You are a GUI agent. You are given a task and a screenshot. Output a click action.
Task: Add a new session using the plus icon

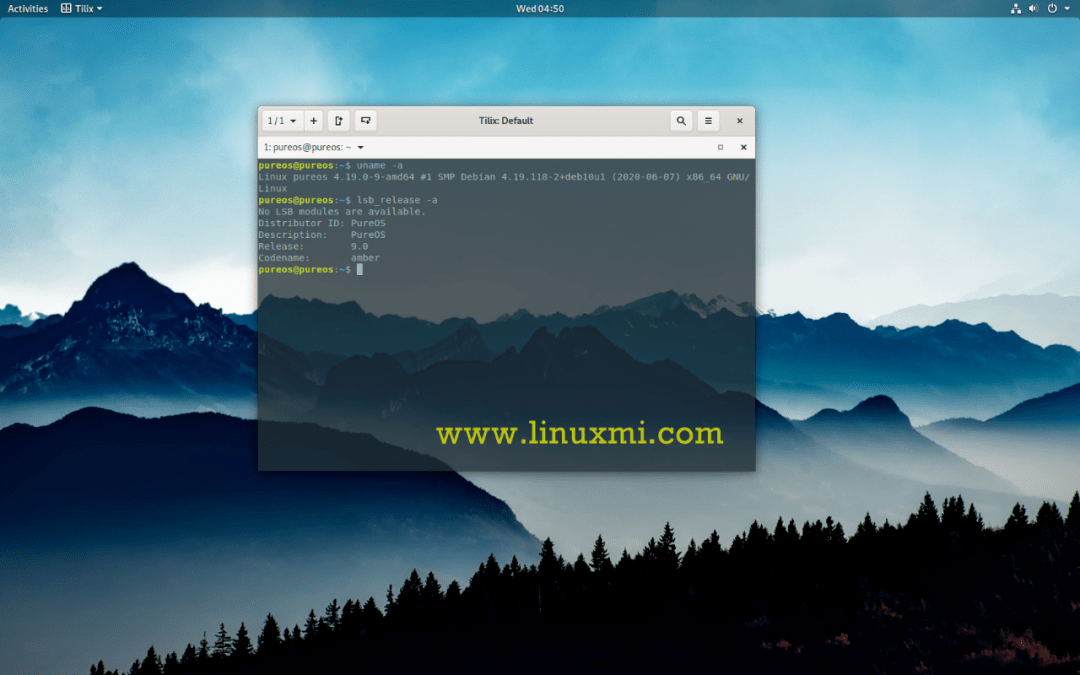pos(313,120)
